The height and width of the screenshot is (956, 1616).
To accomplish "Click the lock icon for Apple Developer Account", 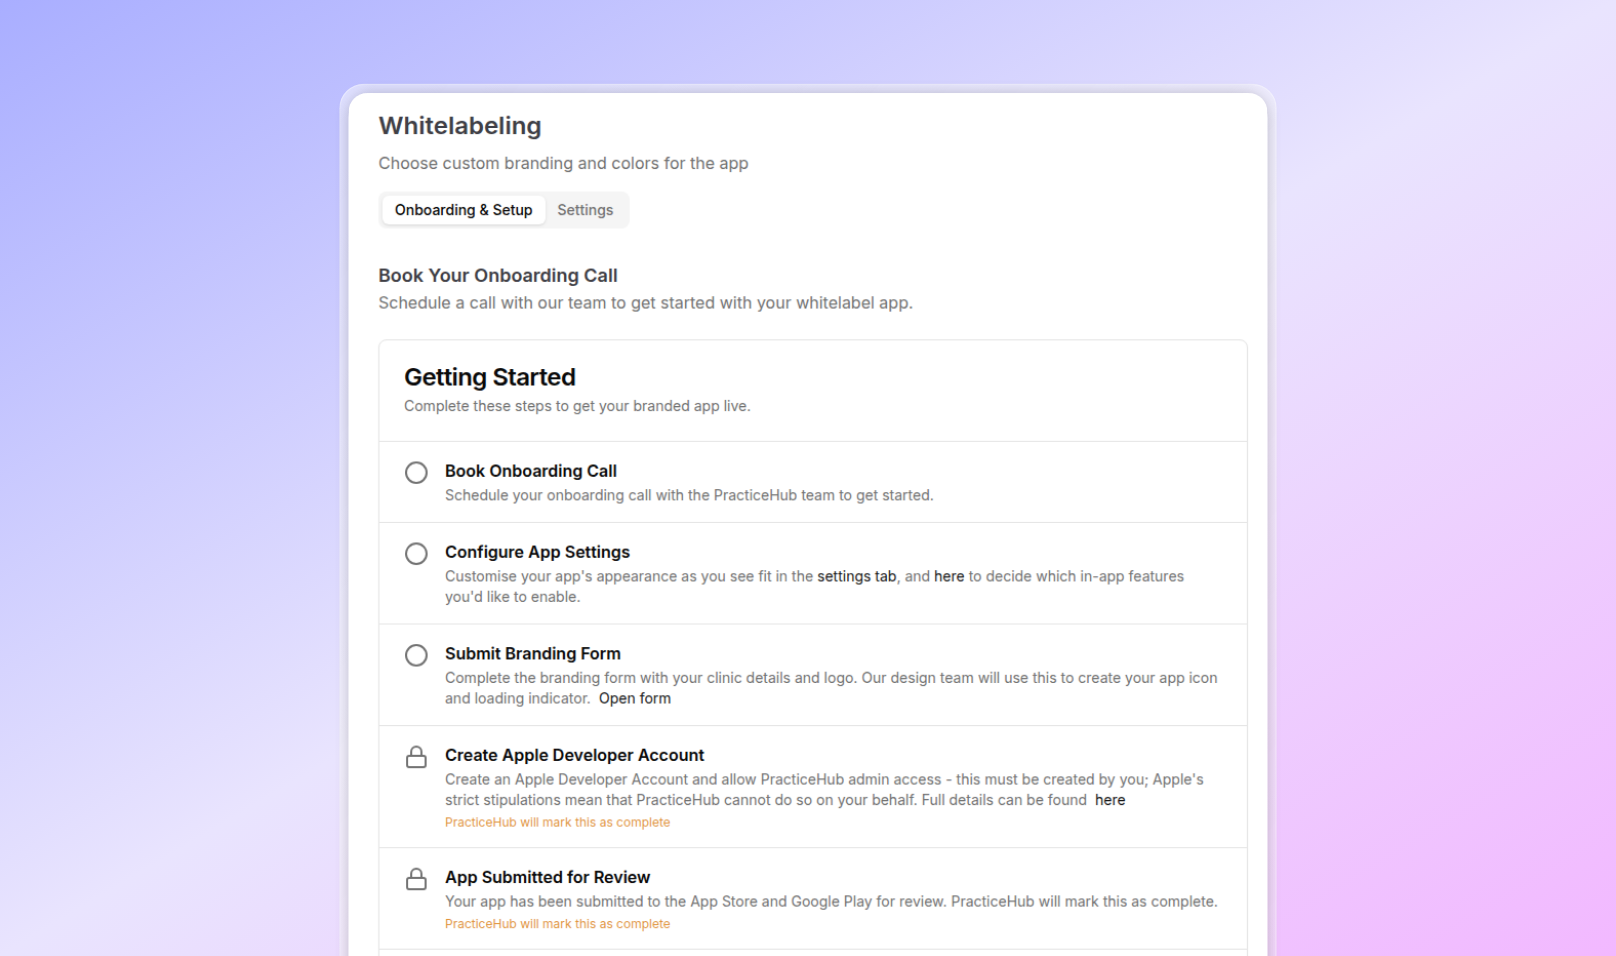I will coord(416,757).
